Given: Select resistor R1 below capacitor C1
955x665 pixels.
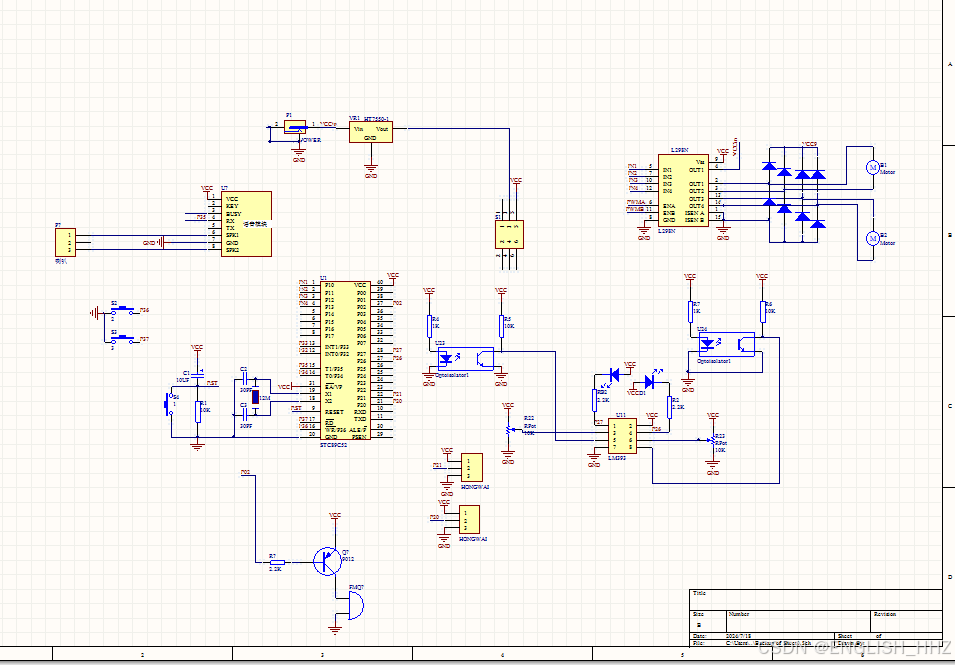Looking at the screenshot, I should (198, 411).
